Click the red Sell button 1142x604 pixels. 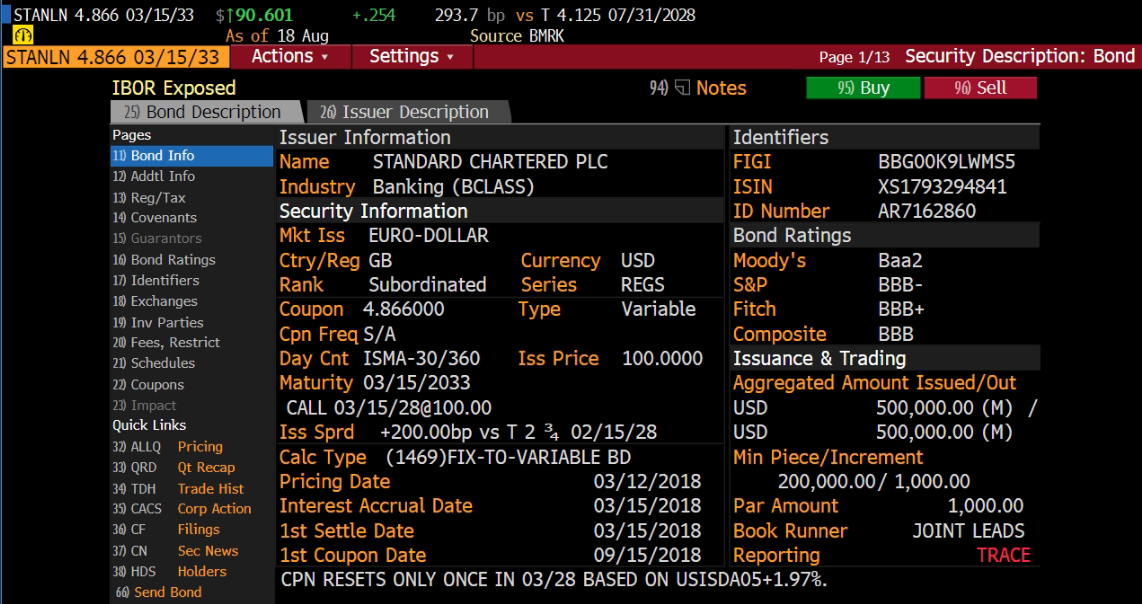click(980, 88)
